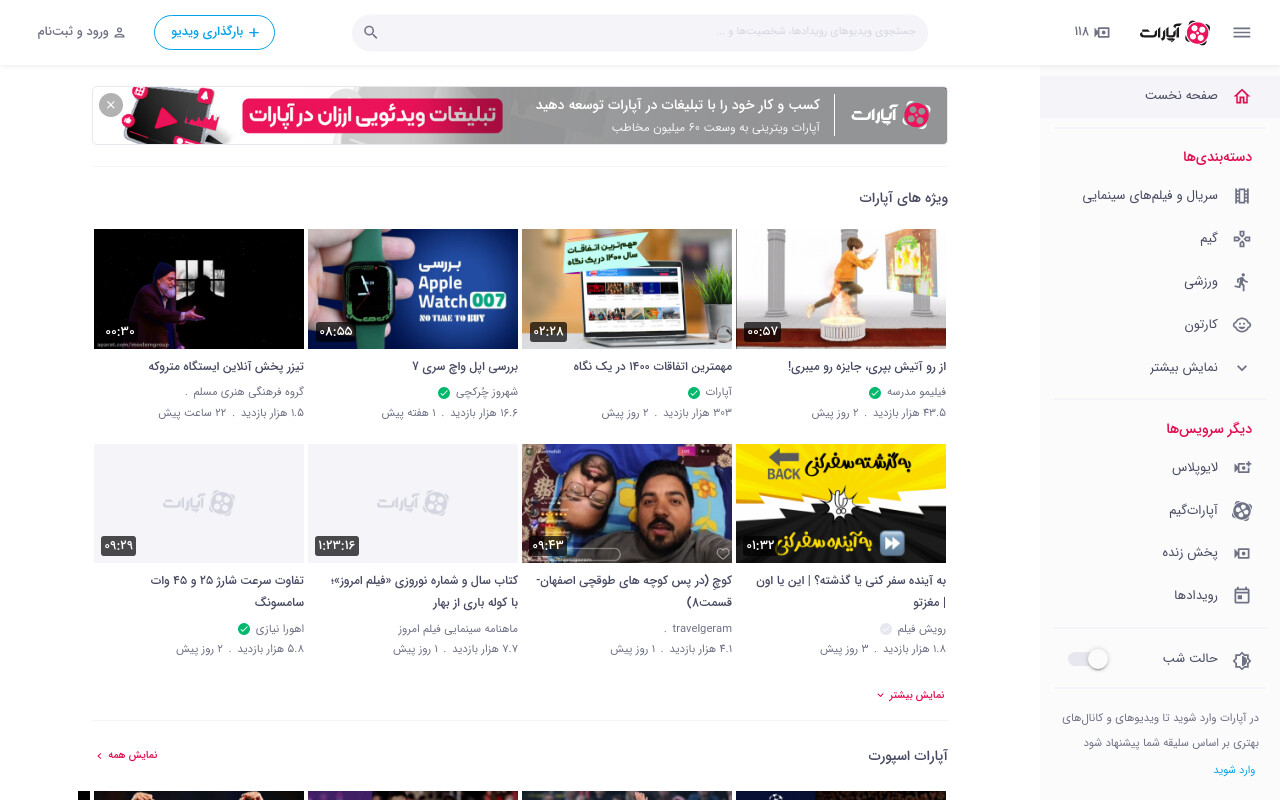Open the fire-jumping video thumbnail
1280x800 pixels.
(x=841, y=288)
